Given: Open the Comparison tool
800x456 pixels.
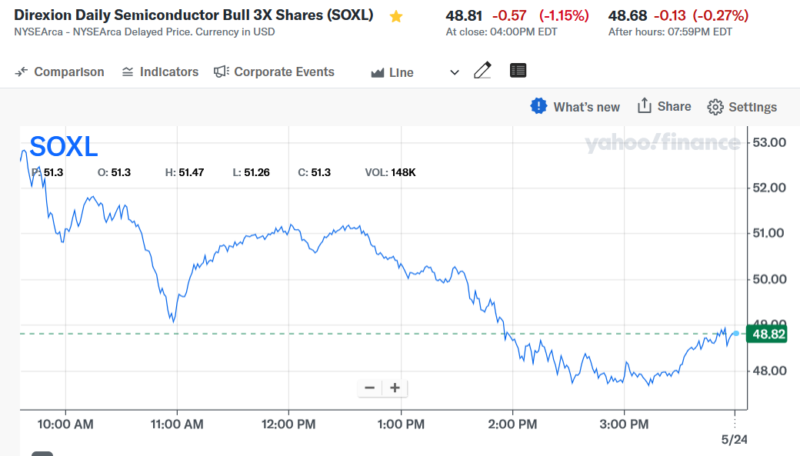Looking at the screenshot, I should click(60, 72).
